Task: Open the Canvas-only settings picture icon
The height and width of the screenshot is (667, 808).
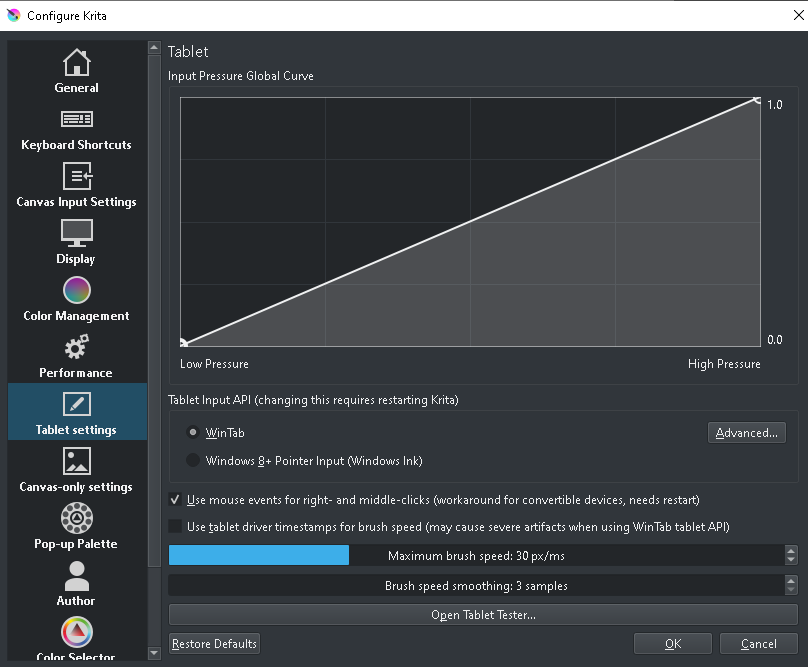Action: click(x=77, y=461)
